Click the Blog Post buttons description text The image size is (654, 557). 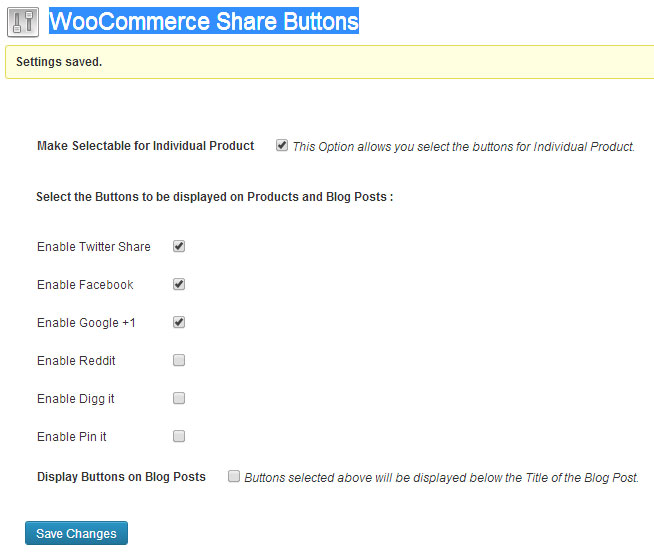[x=441, y=477]
